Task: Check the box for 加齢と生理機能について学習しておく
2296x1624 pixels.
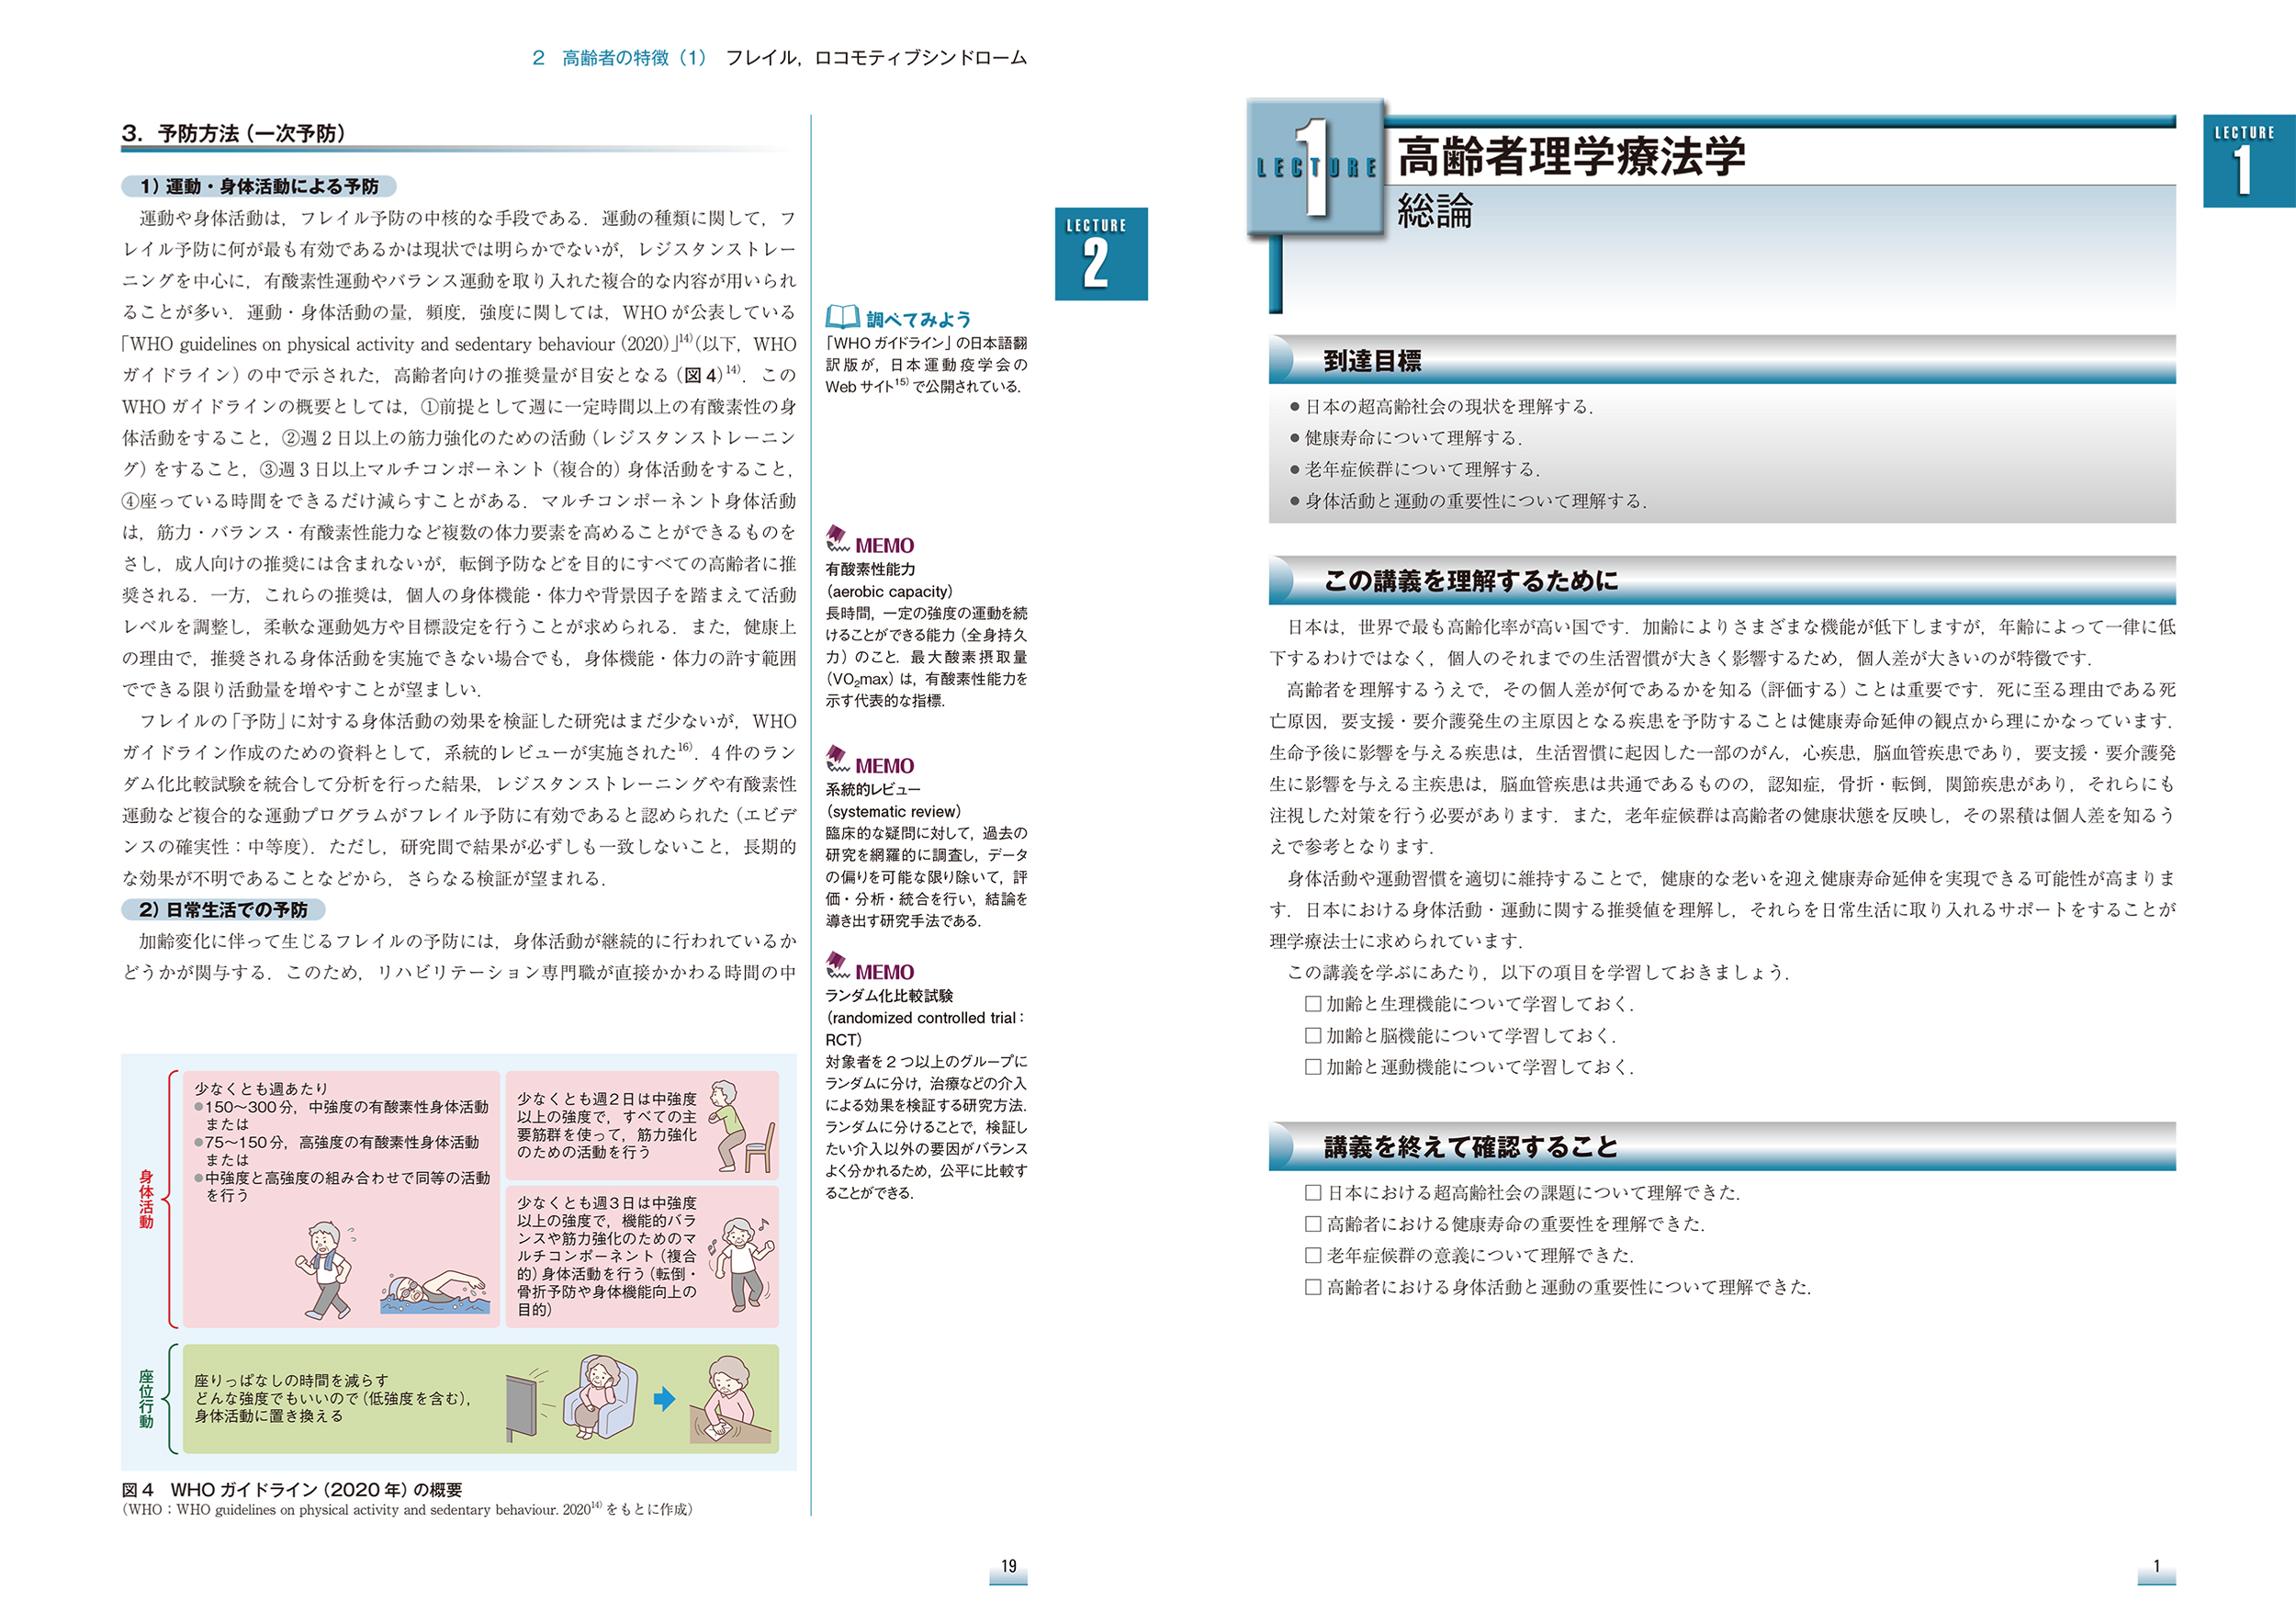Action: (1313, 1003)
